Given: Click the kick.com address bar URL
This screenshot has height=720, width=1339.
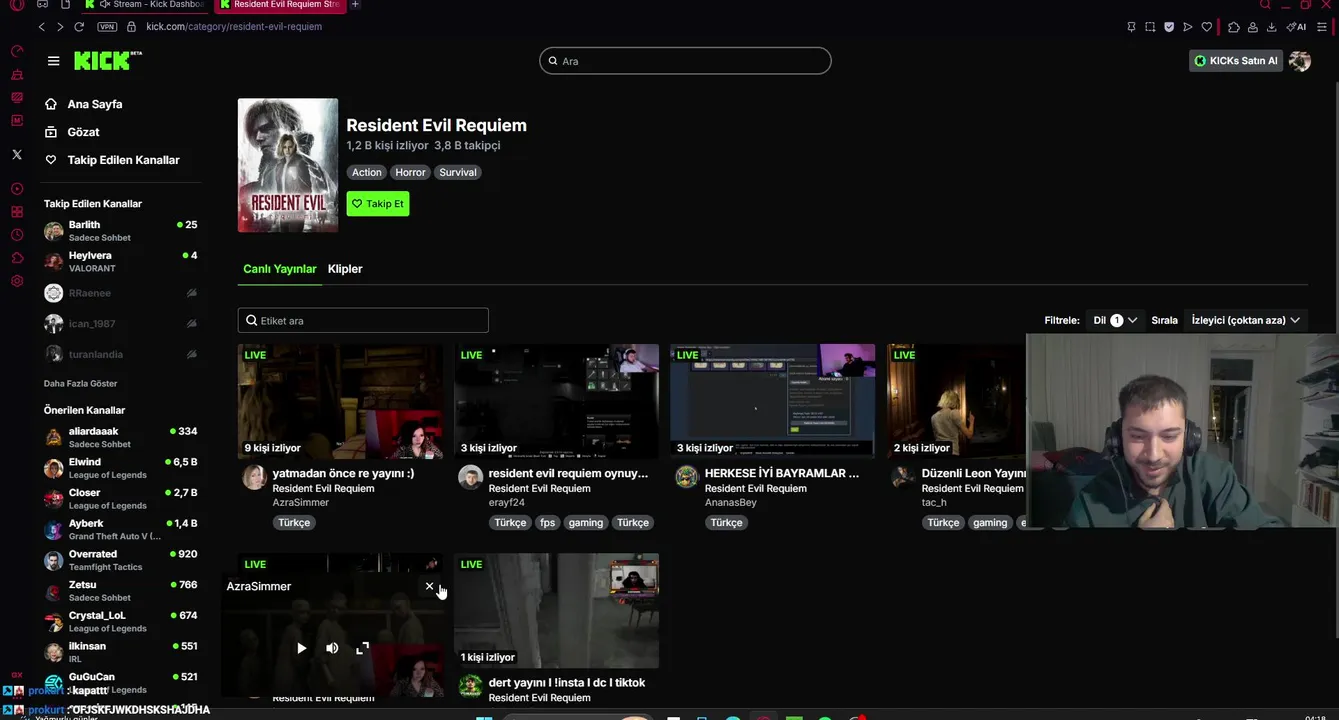Looking at the screenshot, I should pos(234,27).
